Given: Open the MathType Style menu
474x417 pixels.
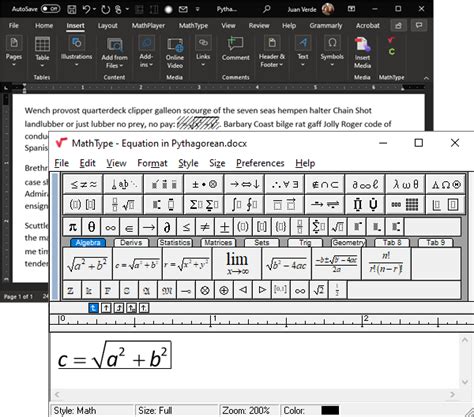Looking at the screenshot, I should point(188,163).
